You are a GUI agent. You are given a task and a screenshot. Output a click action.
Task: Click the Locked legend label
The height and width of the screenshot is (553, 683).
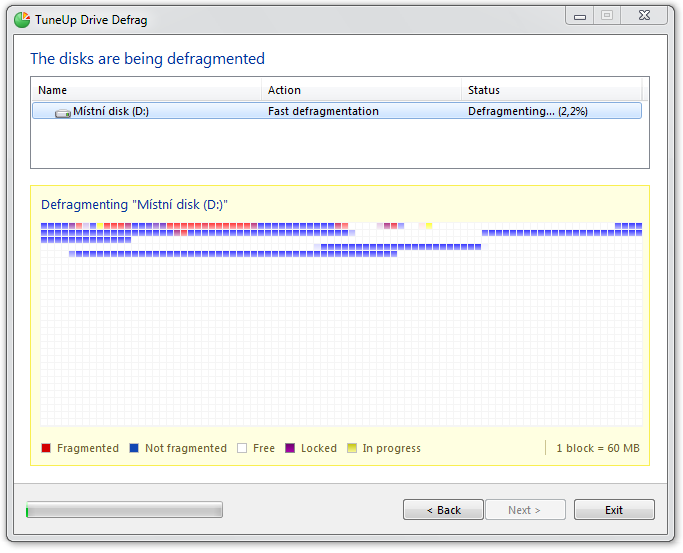click(x=319, y=448)
